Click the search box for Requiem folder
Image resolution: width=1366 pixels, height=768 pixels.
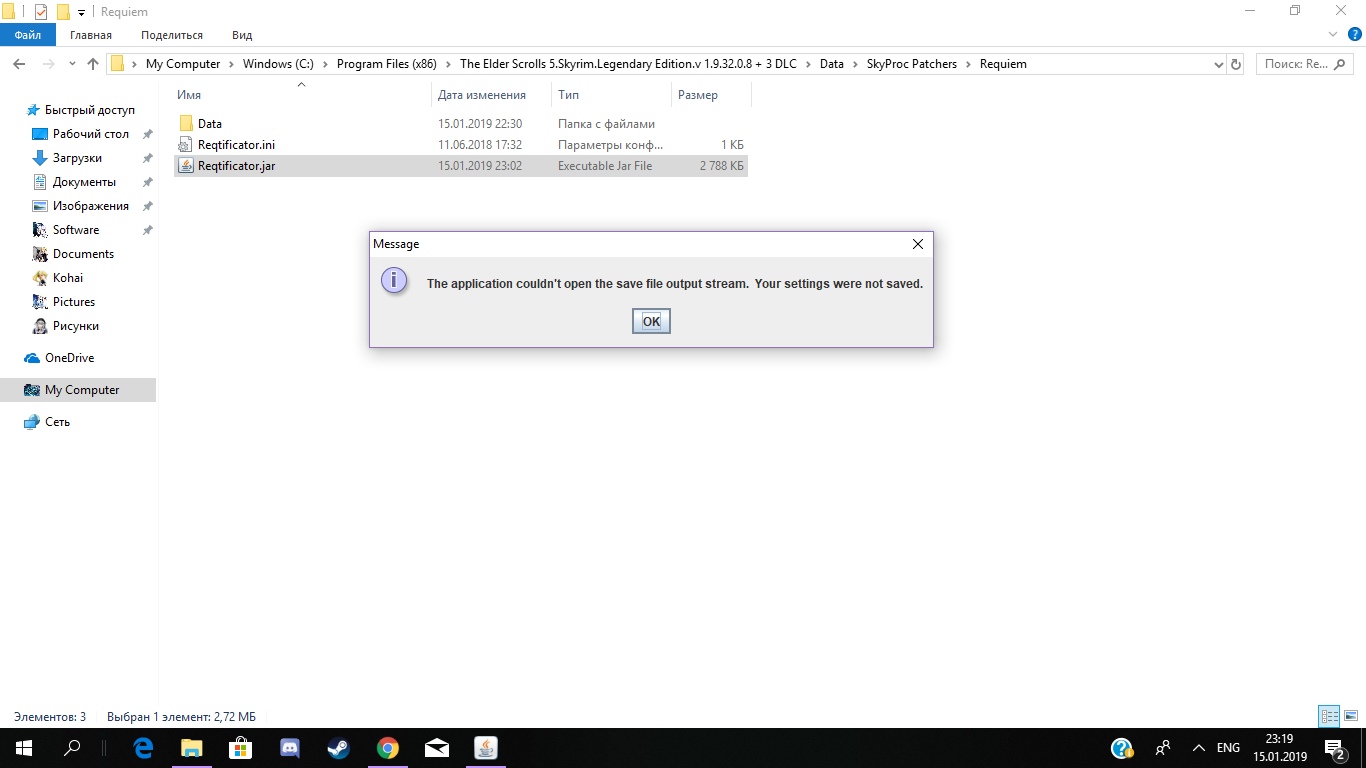point(1306,64)
